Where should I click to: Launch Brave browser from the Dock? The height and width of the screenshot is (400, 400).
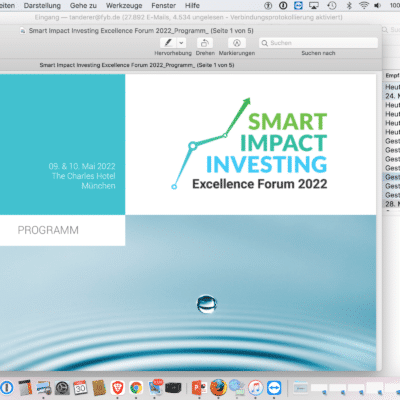click(x=117, y=388)
